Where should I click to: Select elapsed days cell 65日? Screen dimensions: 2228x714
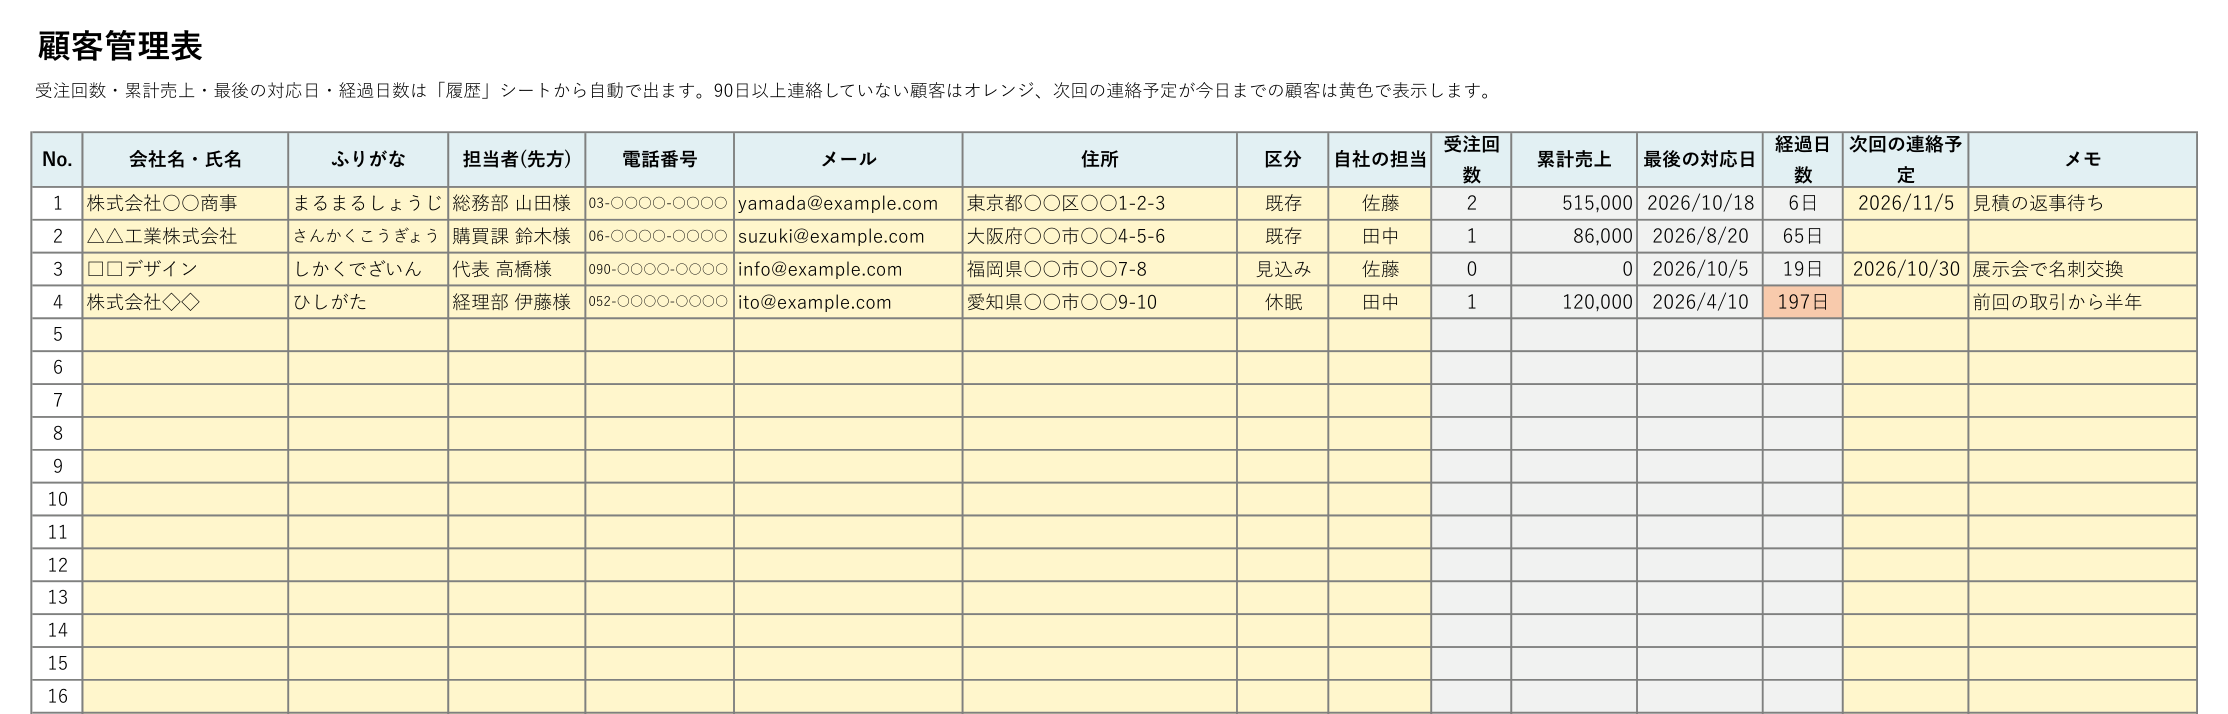coord(1803,236)
